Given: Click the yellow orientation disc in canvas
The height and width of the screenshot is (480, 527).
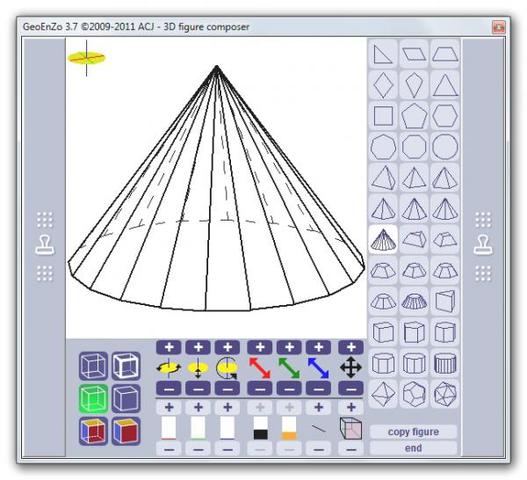Looking at the screenshot, I should pos(87,58).
